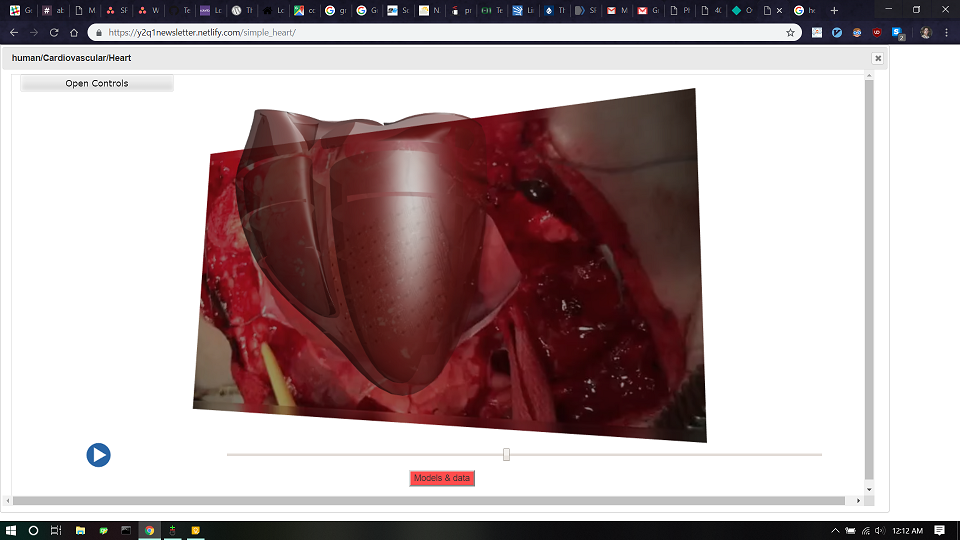
Task: Click the animation timeline slider handle
Action: point(506,454)
